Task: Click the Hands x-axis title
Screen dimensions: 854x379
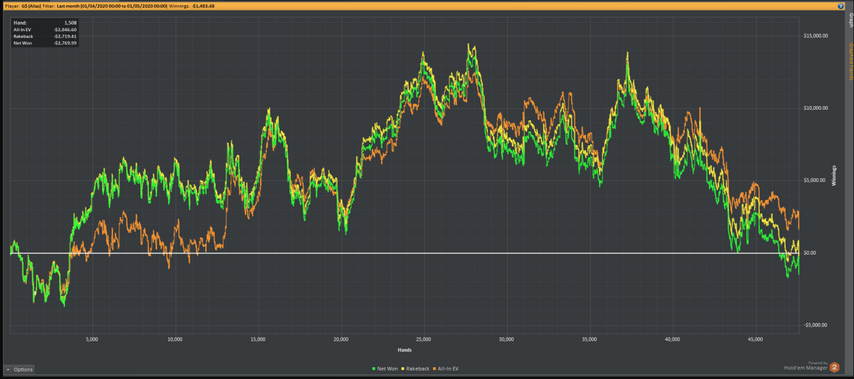Action: [405, 349]
